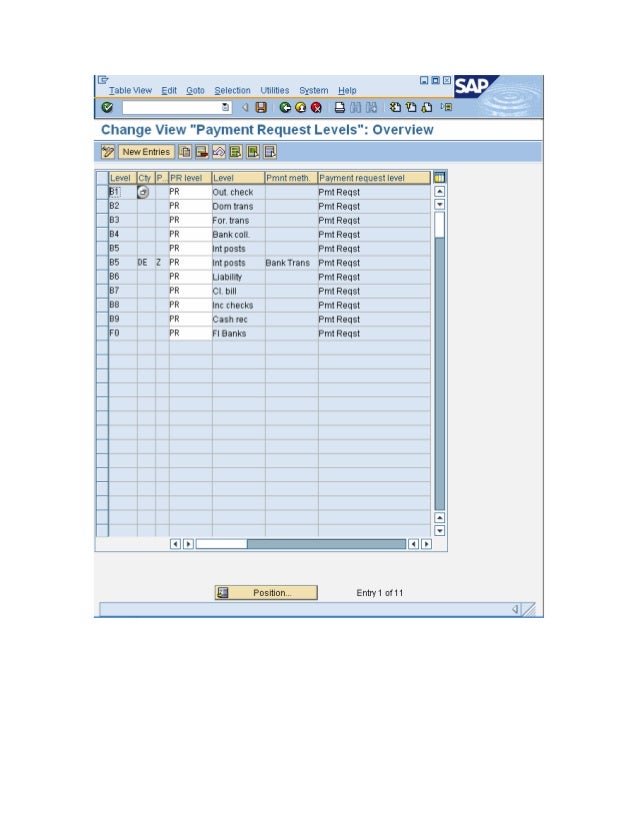Click the Next Page icon
This screenshot has height=826, width=638.
pos(427,107)
